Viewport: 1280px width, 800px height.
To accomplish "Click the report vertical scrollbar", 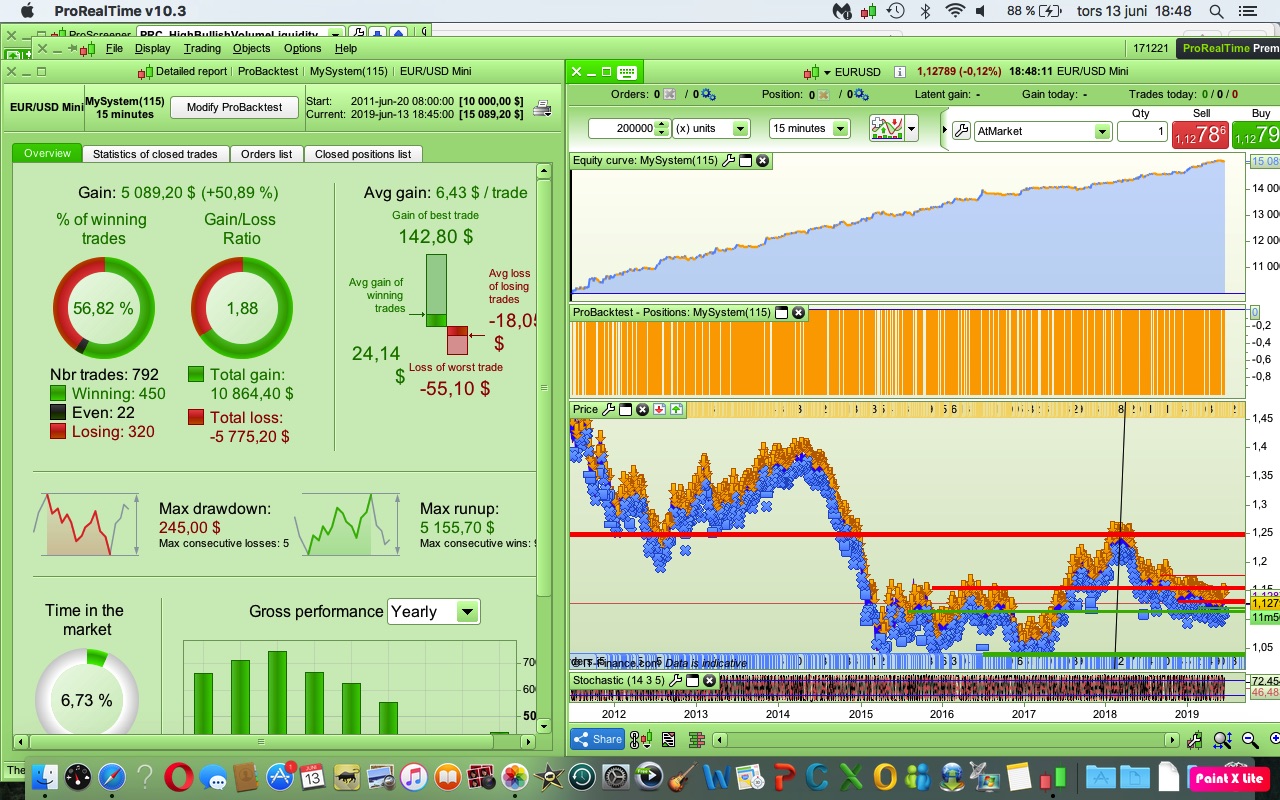I will [544, 450].
